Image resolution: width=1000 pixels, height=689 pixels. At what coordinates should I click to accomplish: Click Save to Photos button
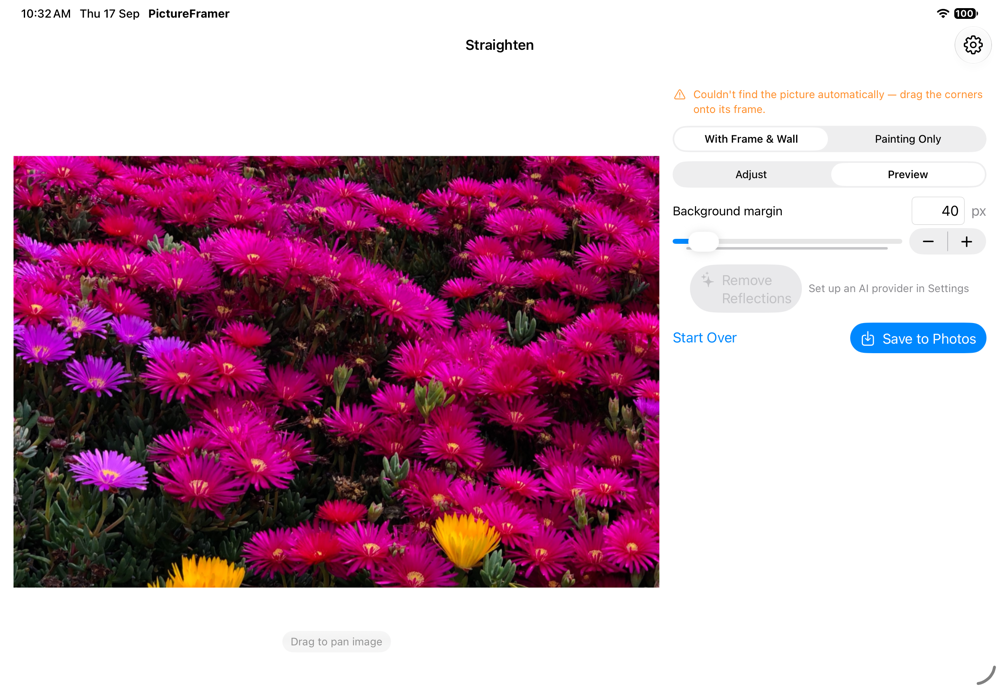pyautogui.click(x=918, y=338)
